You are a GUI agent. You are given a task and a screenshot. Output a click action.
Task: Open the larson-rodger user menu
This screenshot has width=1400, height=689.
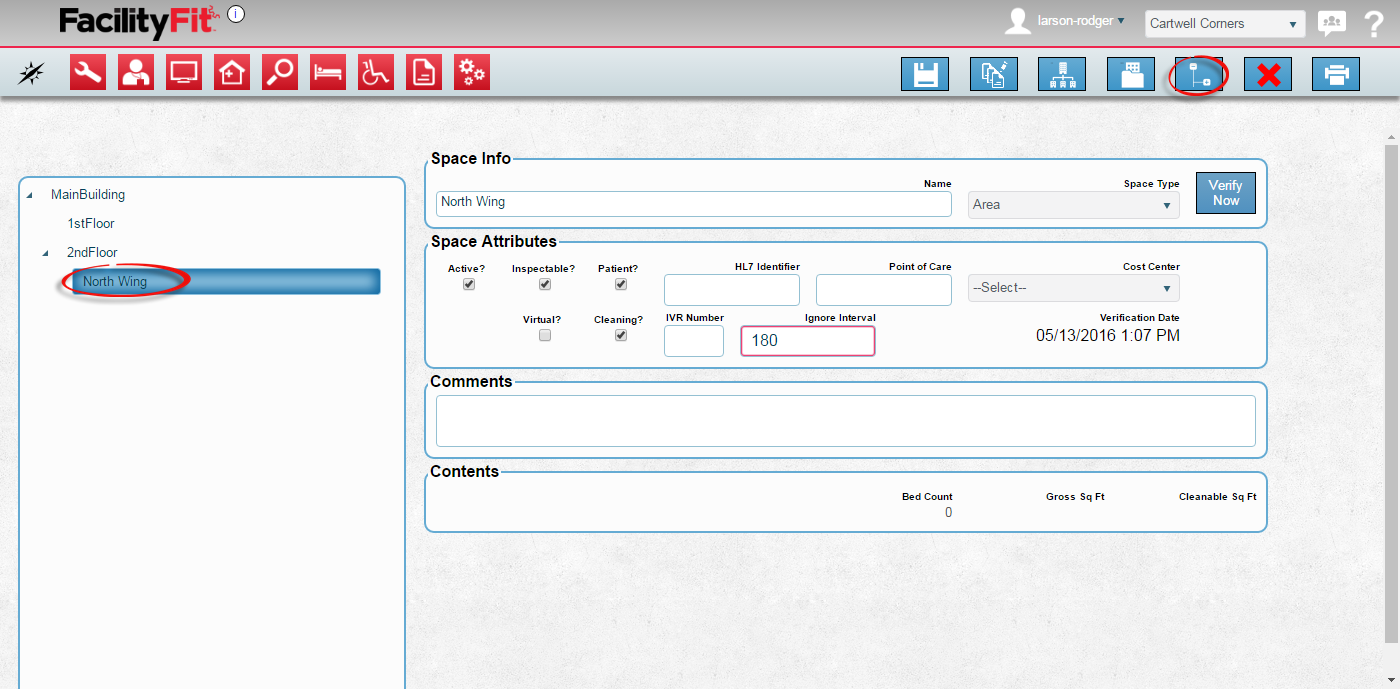pos(1081,21)
